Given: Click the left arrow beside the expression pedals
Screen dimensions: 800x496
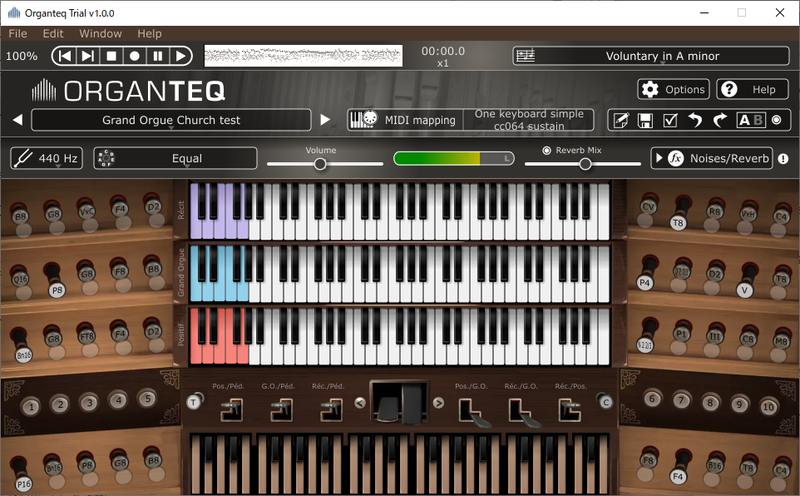Looking at the screenshot, I should (360, 403).
